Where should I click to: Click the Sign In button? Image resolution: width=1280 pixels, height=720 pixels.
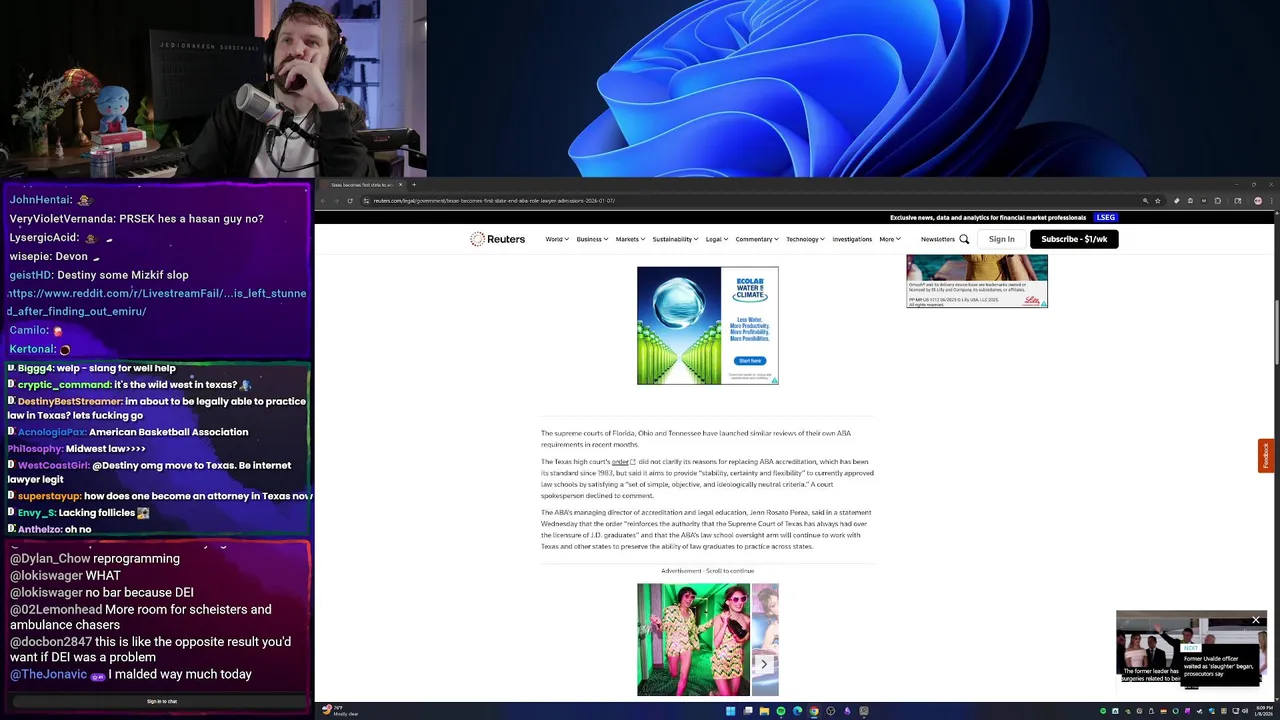tap(1001, 239)
